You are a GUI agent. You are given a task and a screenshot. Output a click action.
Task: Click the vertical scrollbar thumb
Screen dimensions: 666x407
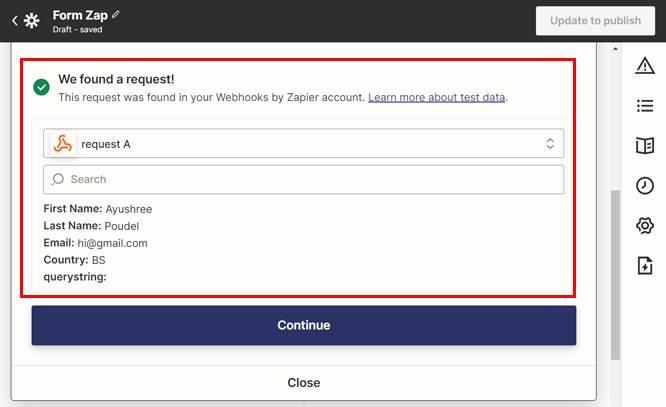[x=615, y=275]
